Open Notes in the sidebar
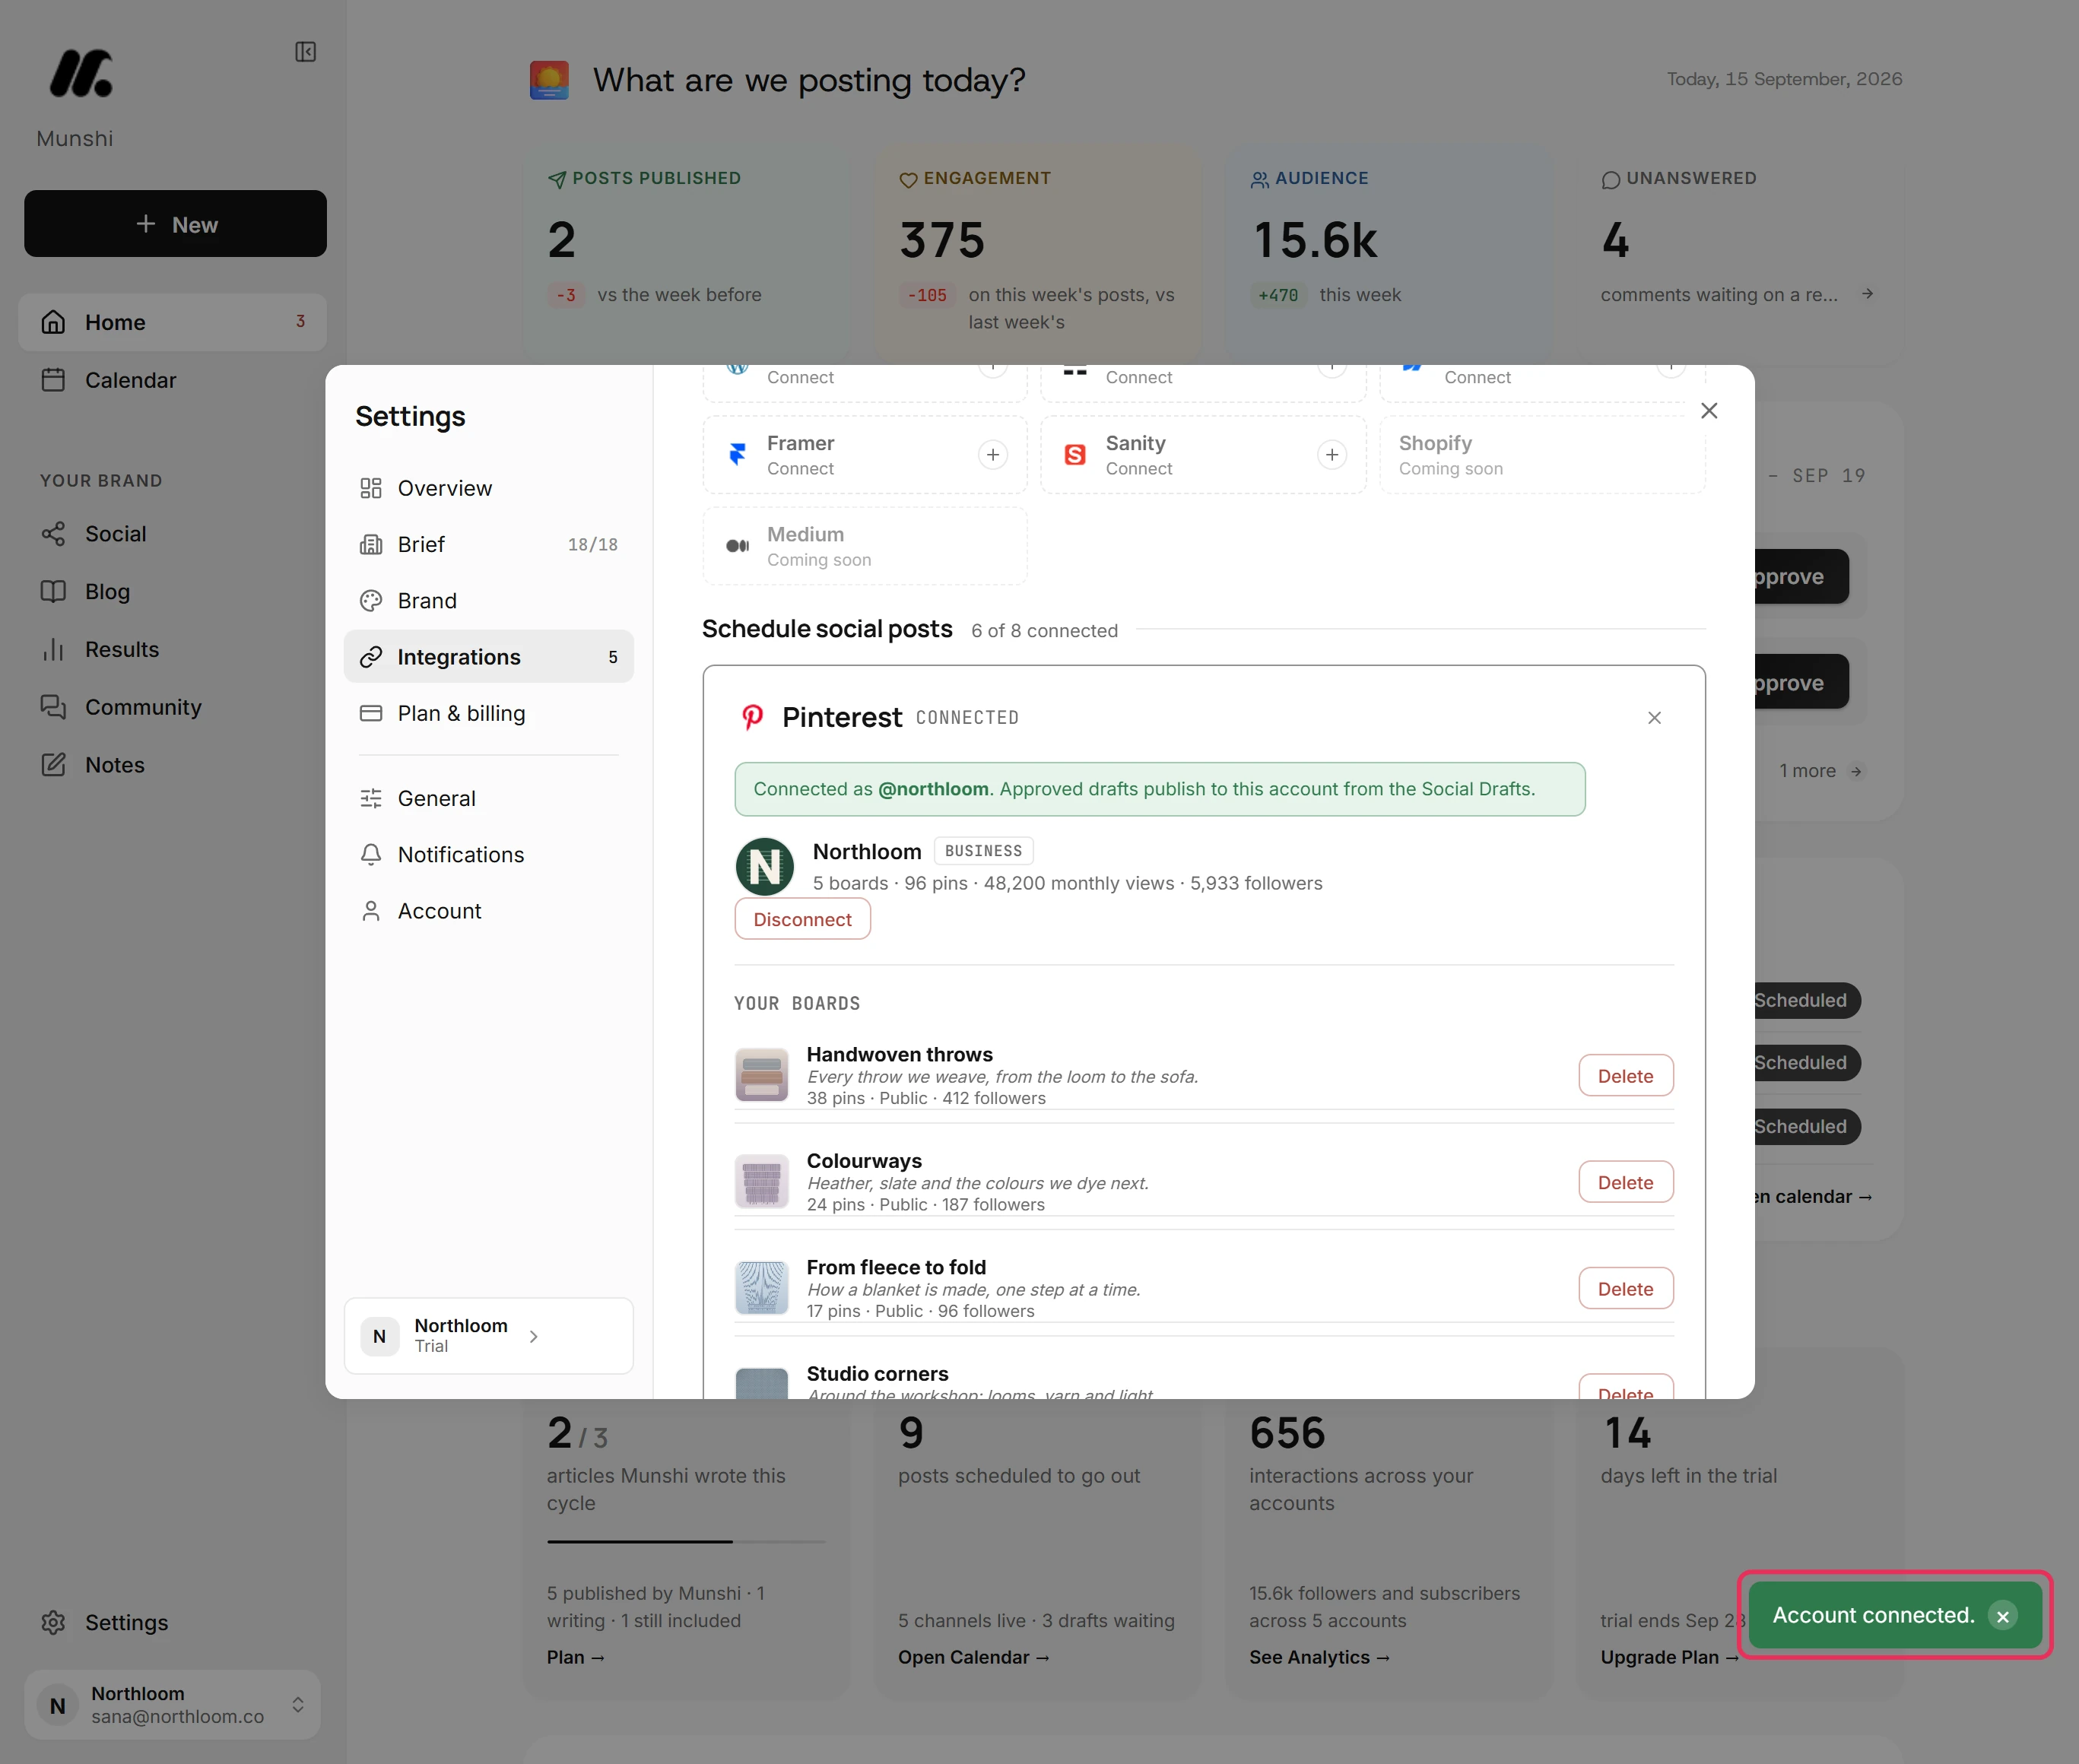The width and height of the screenshot is (2079, 1764). tap(172, 765)
